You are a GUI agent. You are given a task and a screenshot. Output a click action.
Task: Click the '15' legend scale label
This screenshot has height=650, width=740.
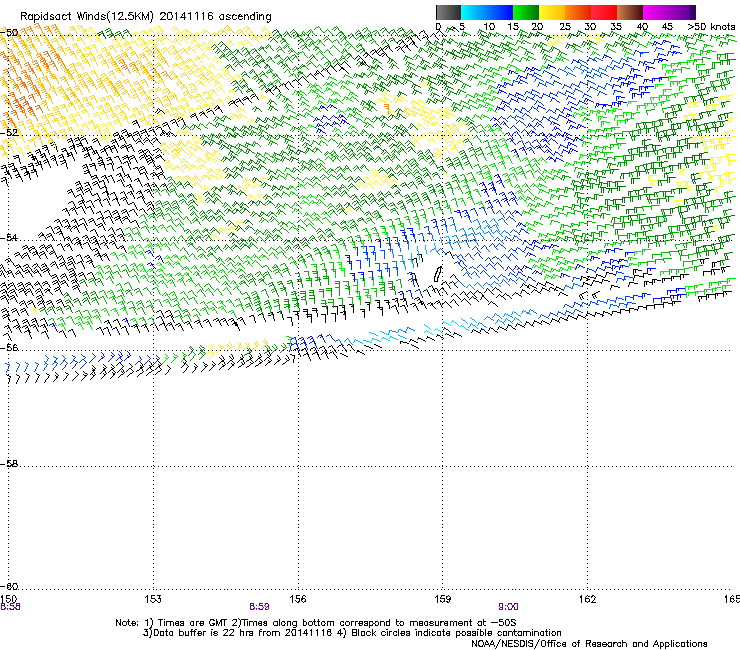coord(513,27)
